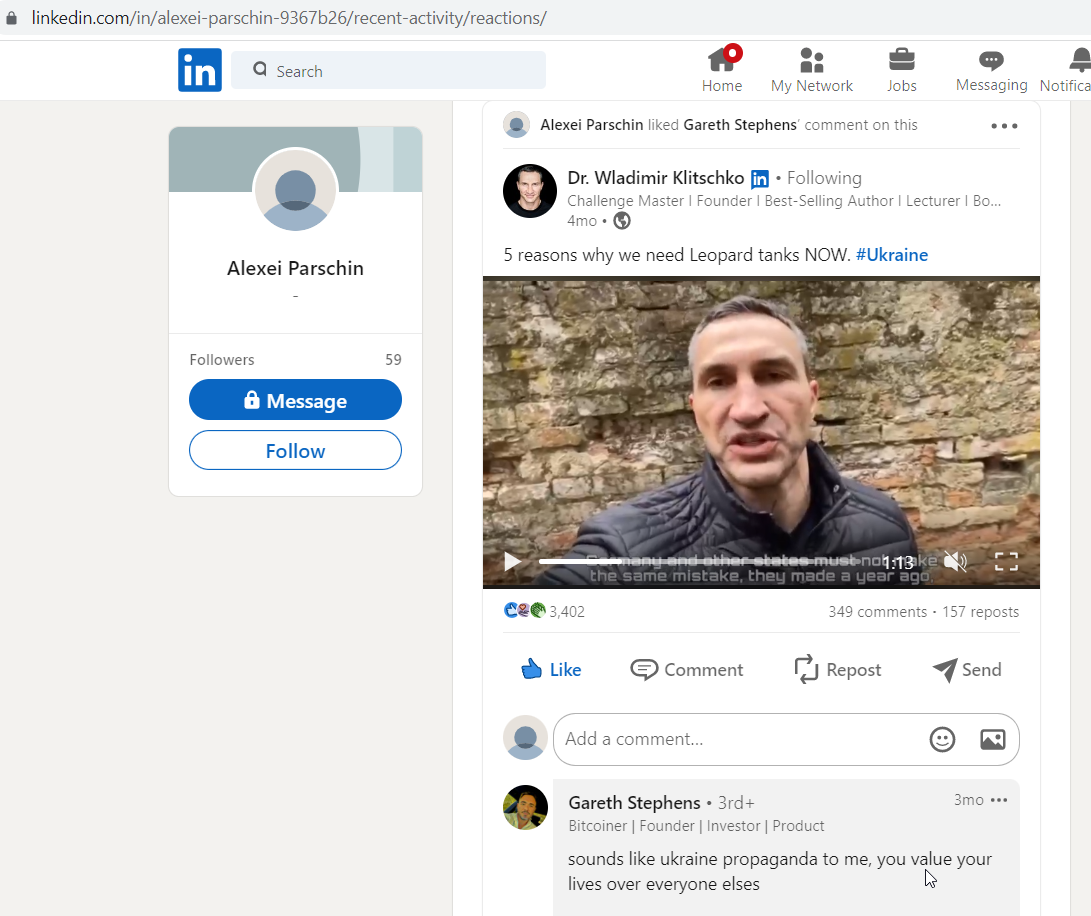The image size is (1091, 916).
Task: Click the Comment button
Action: (687, 670)
